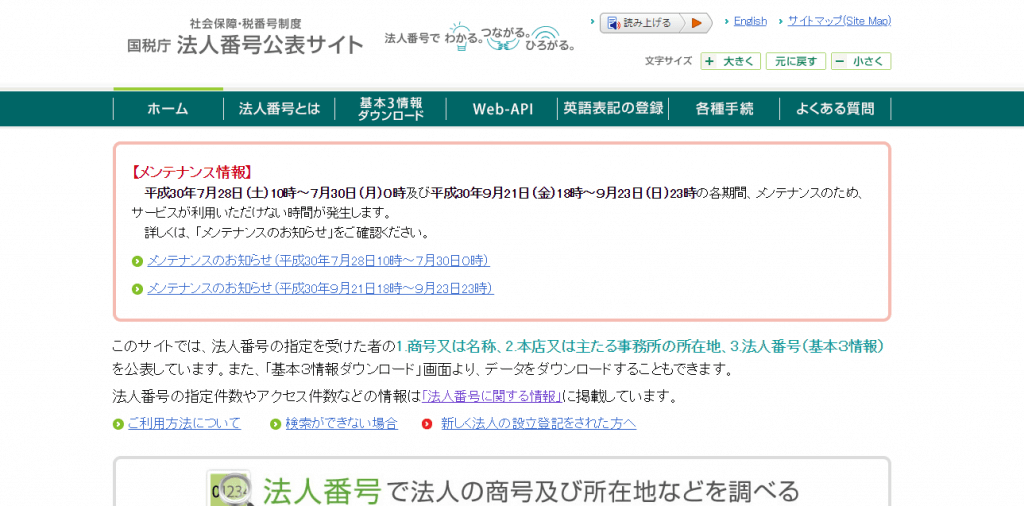The height and width of the screenshot is (506, 1024).
Task: Switch to the English version link
Action: click(750, 21)
